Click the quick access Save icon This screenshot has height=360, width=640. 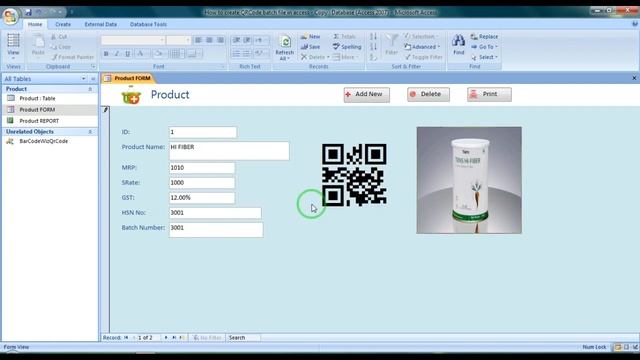click(x=28, y=12)
